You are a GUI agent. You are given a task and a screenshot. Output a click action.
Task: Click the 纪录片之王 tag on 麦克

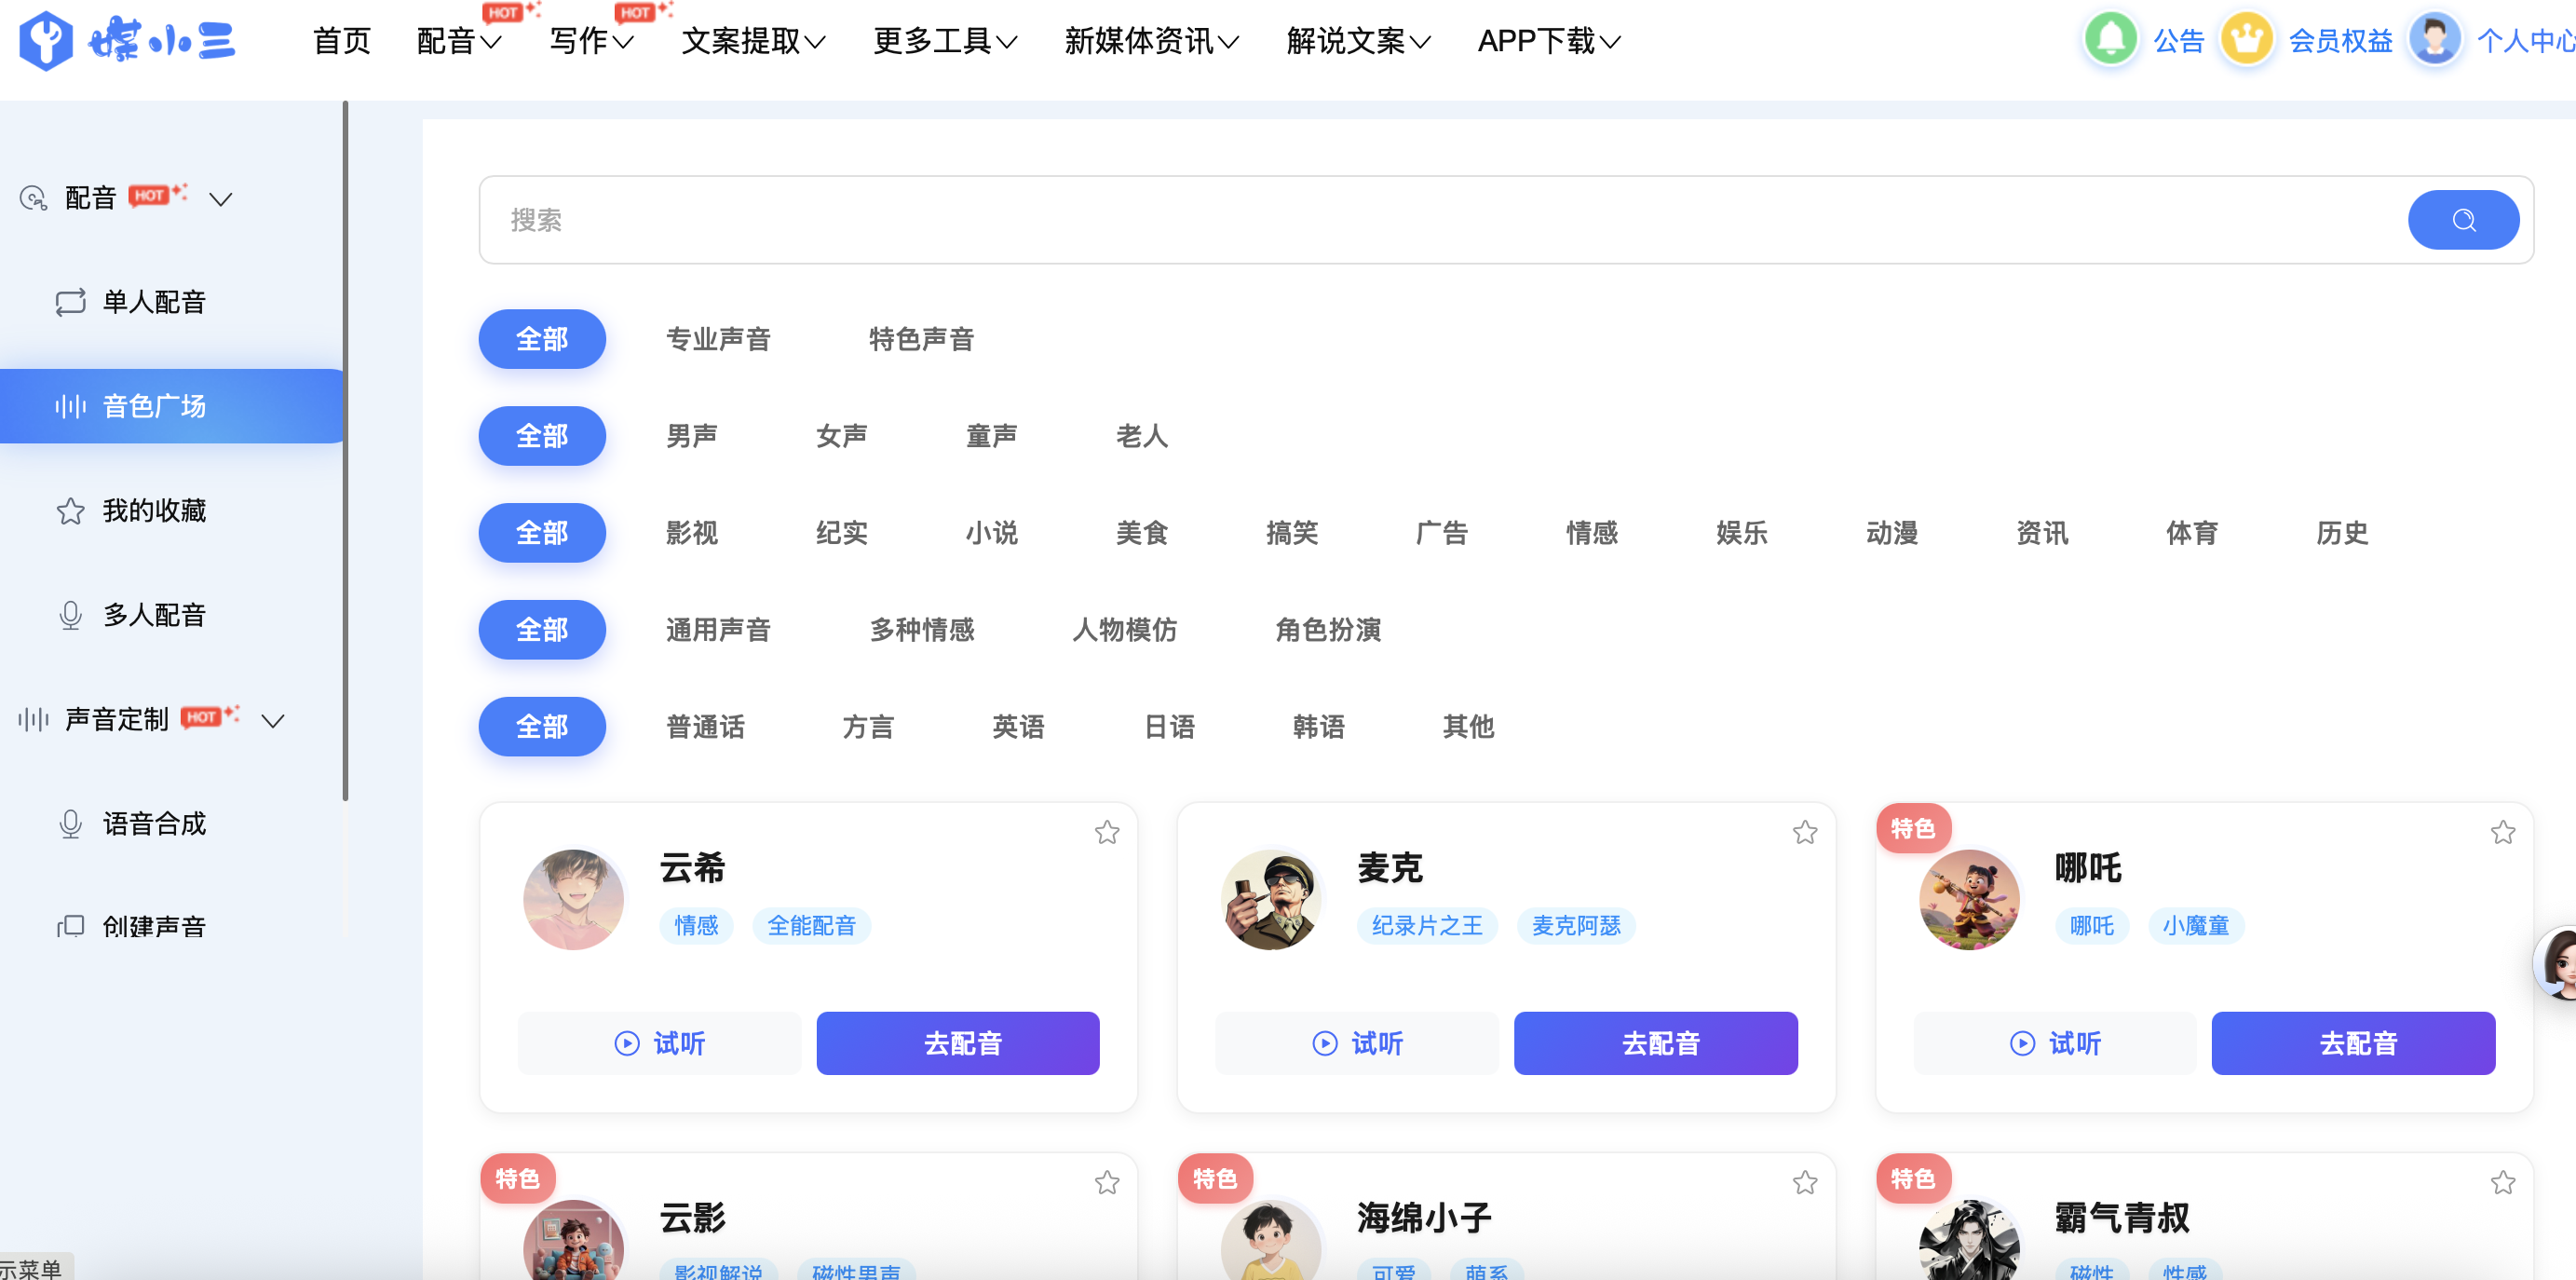tap(1427, 926)
